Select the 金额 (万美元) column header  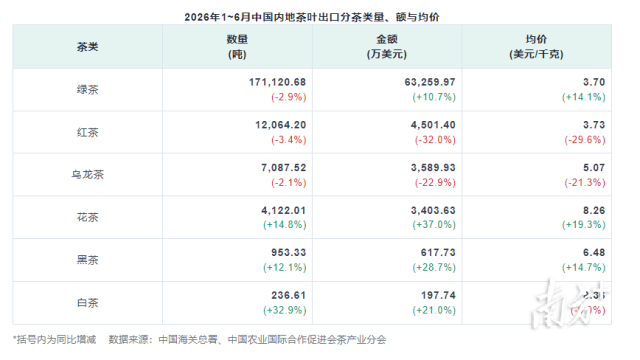click(x=387, y=47)
